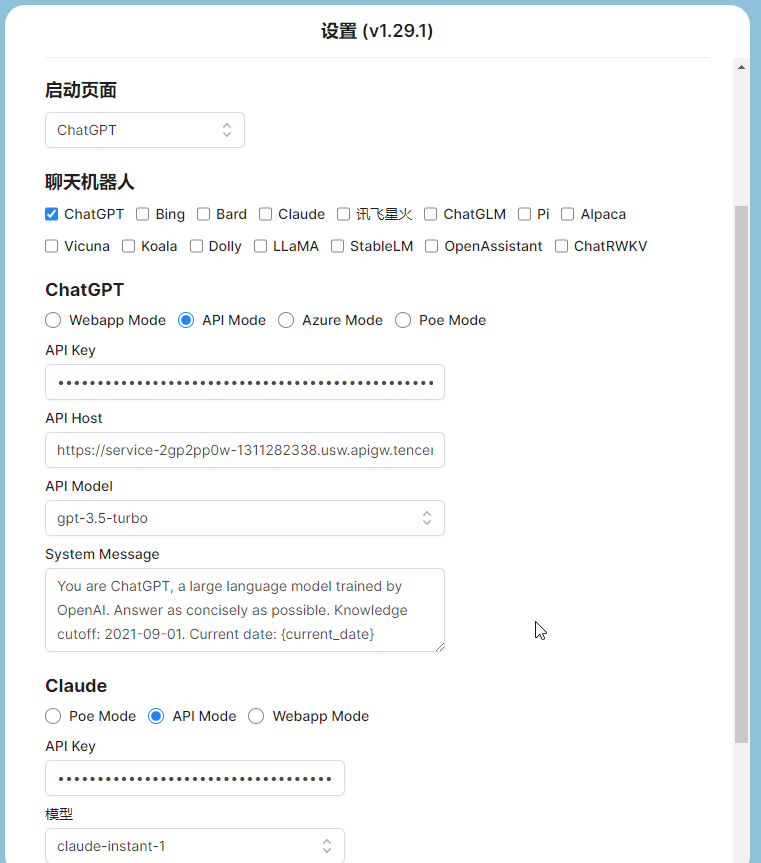Select ChatGPT Poe Mode radio button
The width and height of the screenshot is (761, 863).
click(x=403, y=320)
